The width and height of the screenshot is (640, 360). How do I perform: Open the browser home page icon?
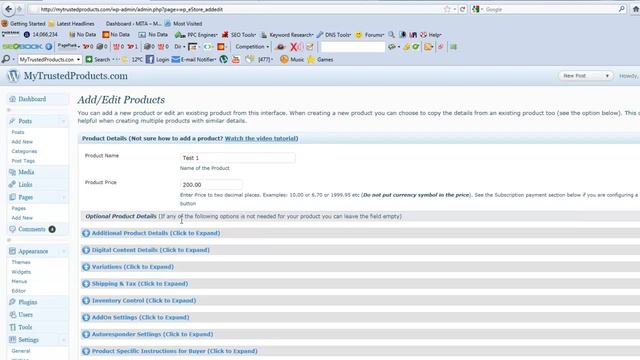point(636,9)
